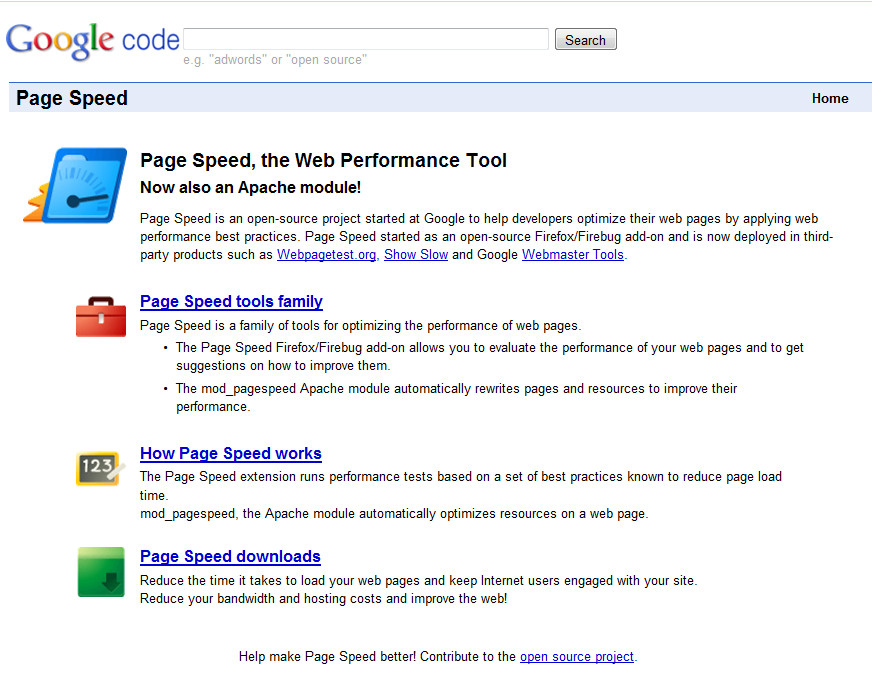The height and width of the screenshot is (676, 872).
Task: Visit the open source project link
Action: point(576,656)
